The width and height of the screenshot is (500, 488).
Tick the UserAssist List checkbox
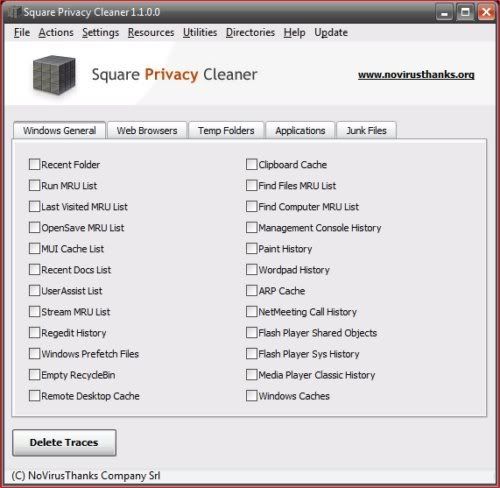pyautogui.click(x=34, y=290)
